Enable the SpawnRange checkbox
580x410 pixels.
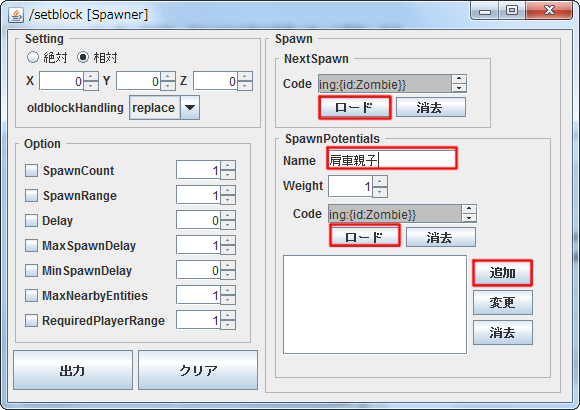pos(31,195)
